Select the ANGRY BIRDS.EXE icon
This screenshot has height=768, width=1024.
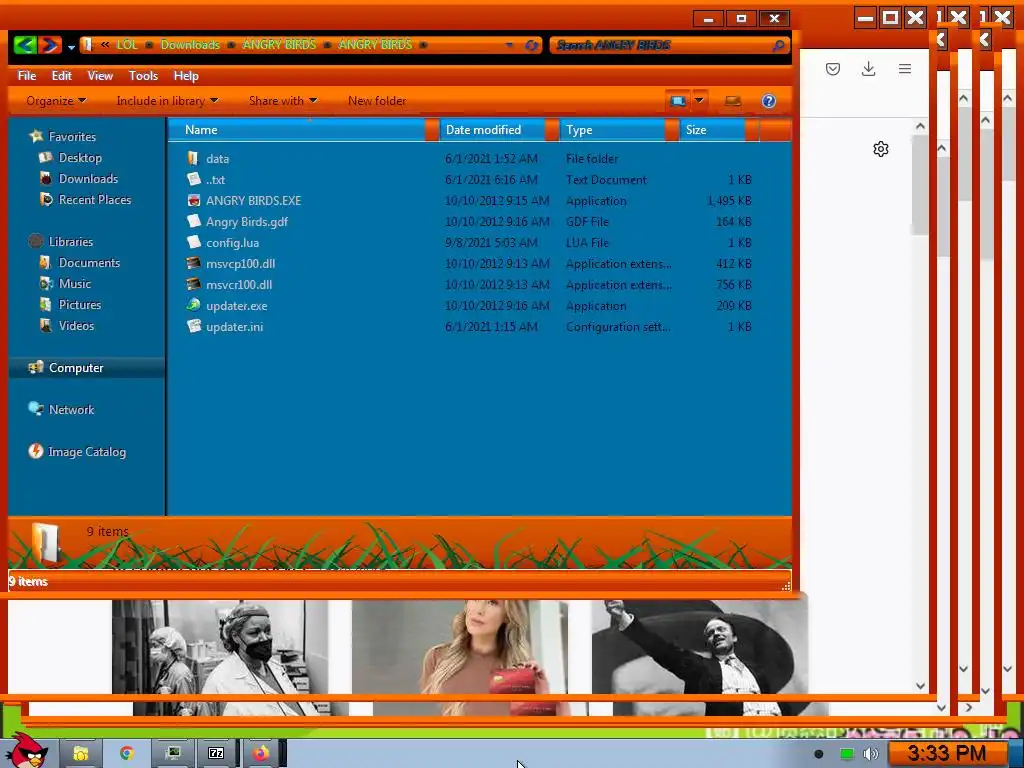click(193, 200)
